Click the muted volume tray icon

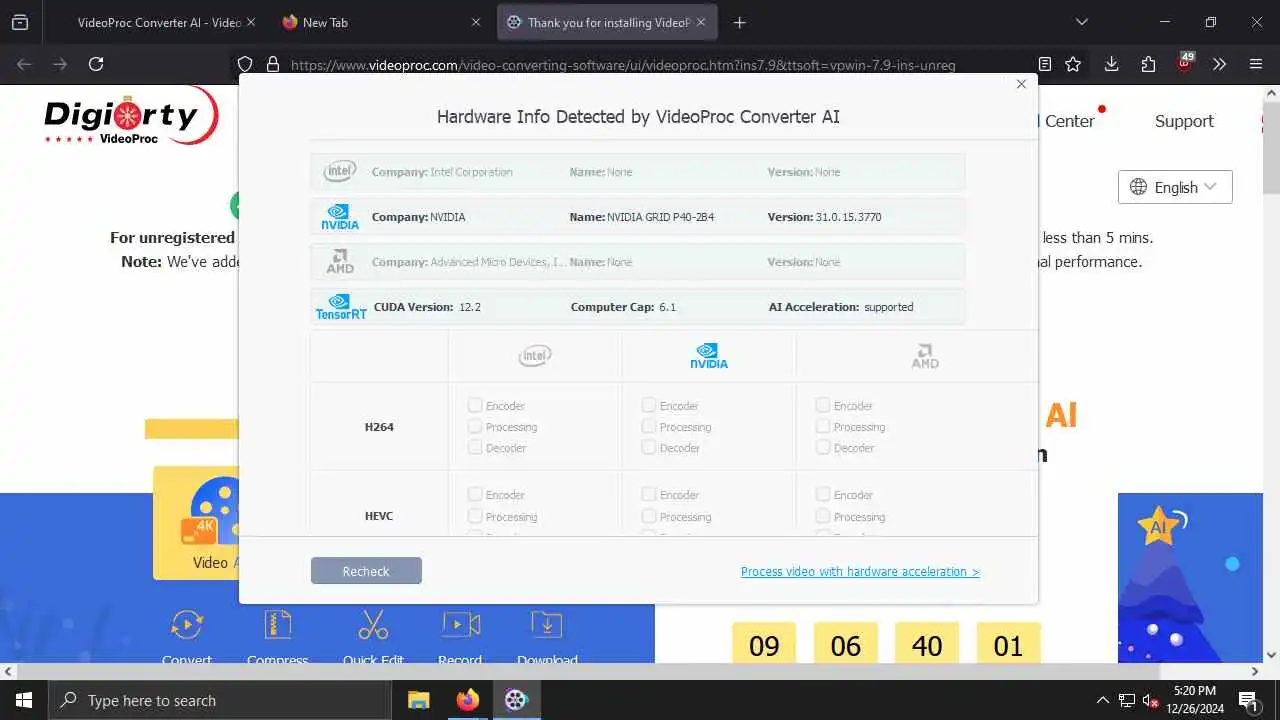click(x=1151, y=700)
